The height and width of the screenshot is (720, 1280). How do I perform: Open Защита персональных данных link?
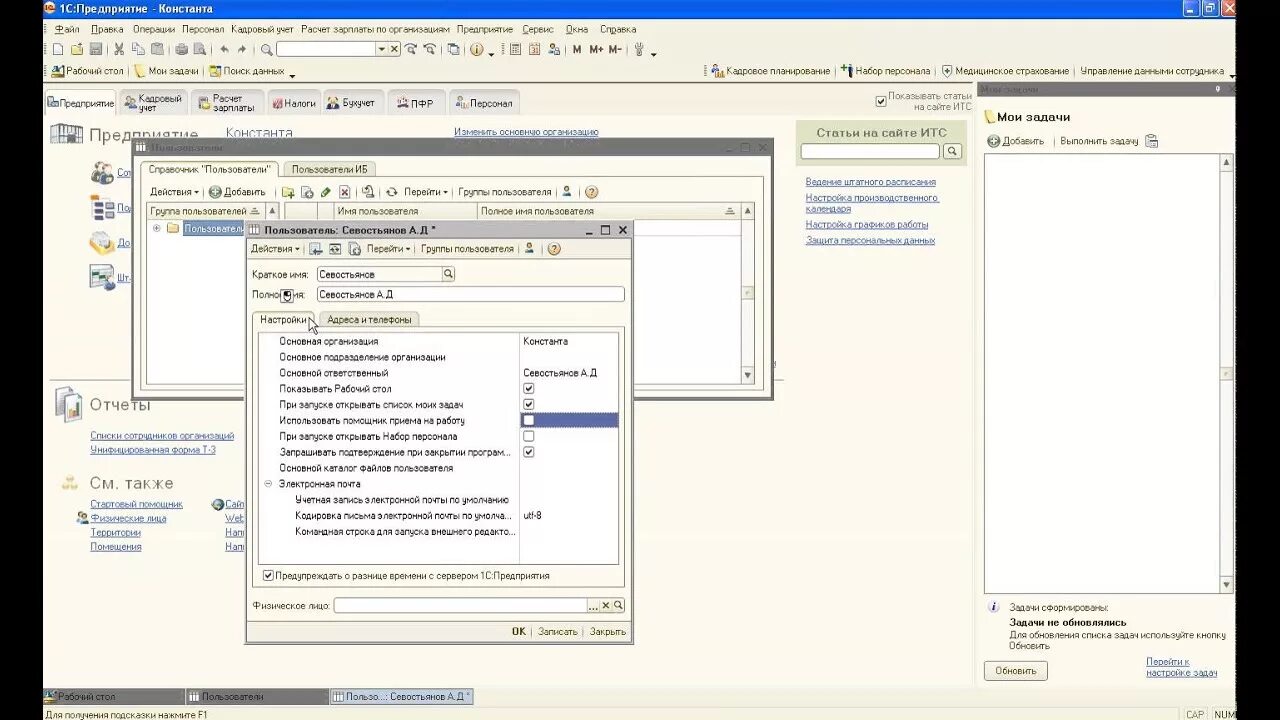tap(871, 240)
